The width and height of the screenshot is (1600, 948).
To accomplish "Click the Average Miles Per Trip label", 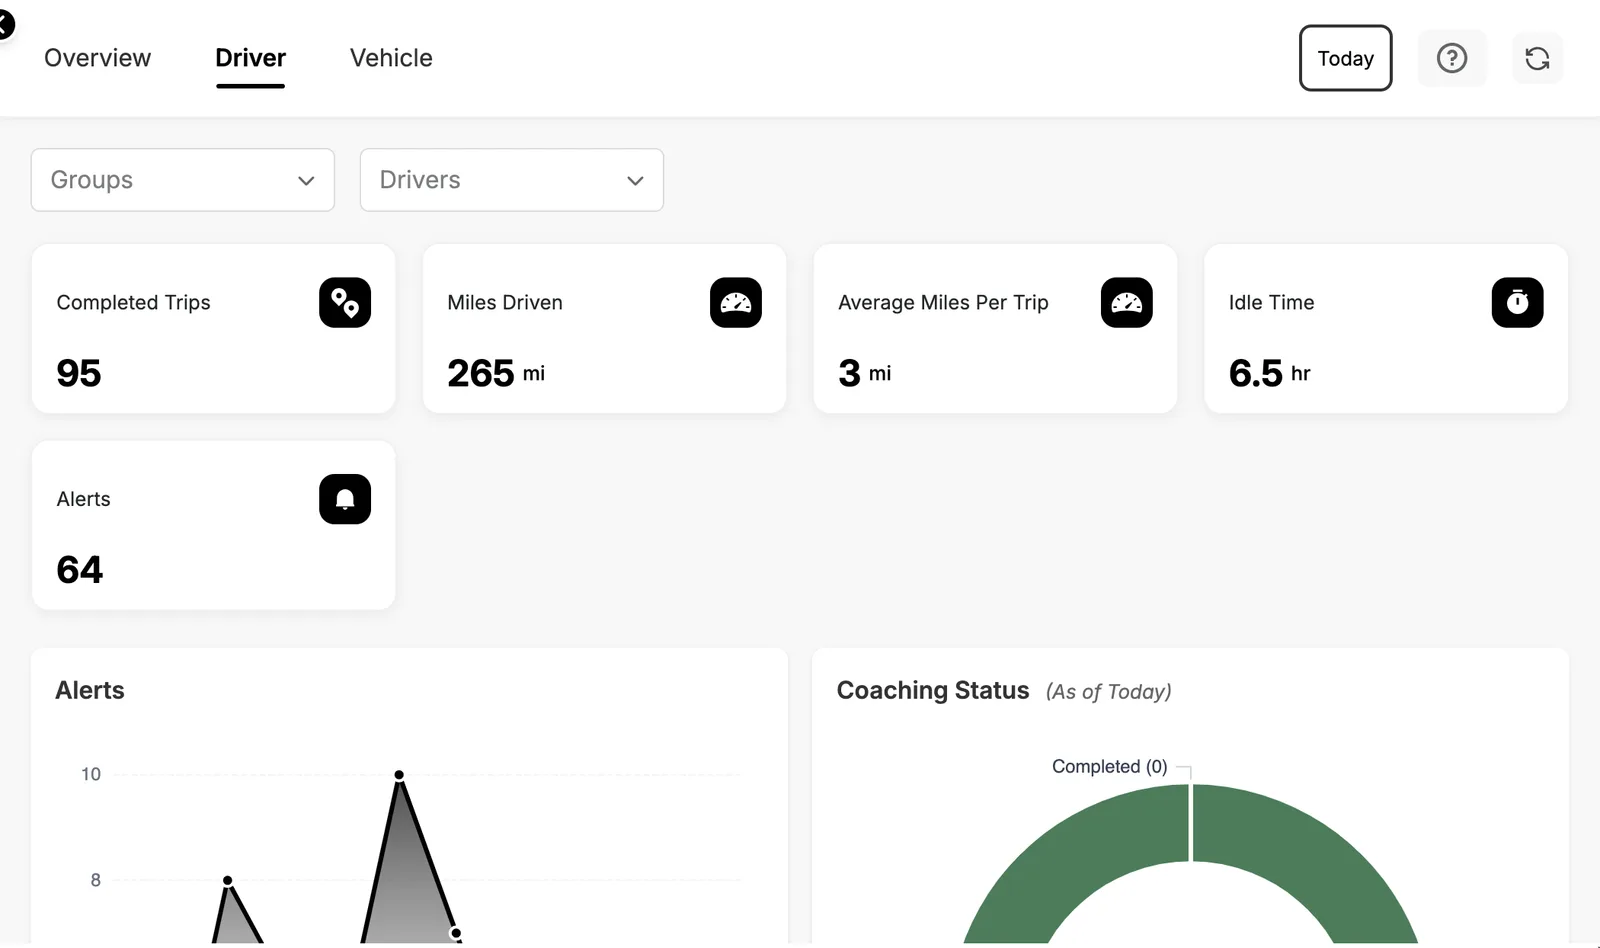I will 943,302.
